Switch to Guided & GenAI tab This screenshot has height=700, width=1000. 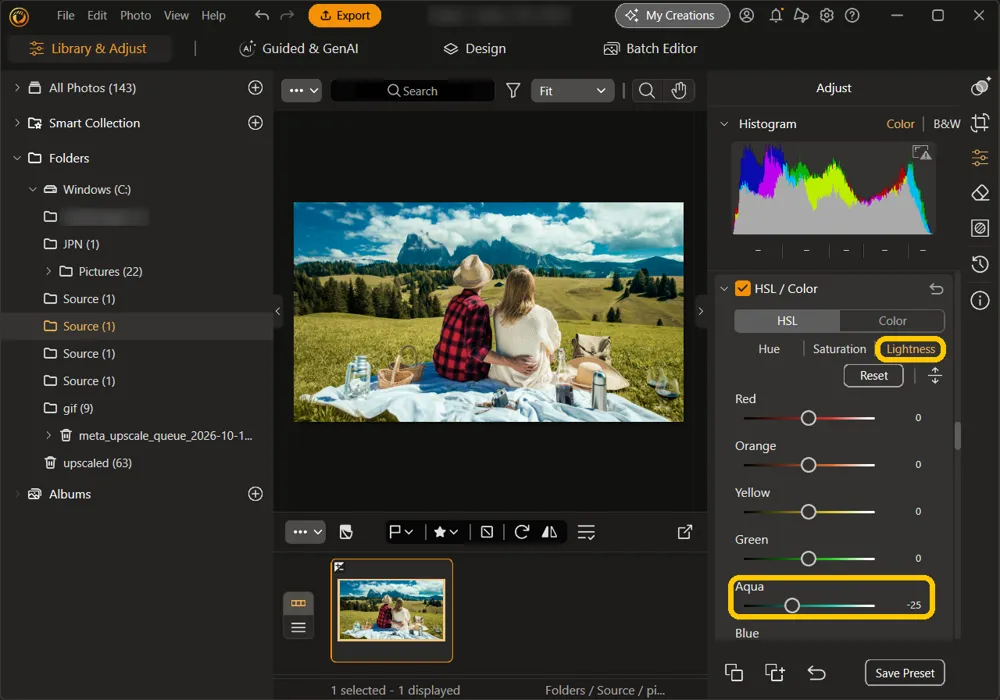(298, 48)
